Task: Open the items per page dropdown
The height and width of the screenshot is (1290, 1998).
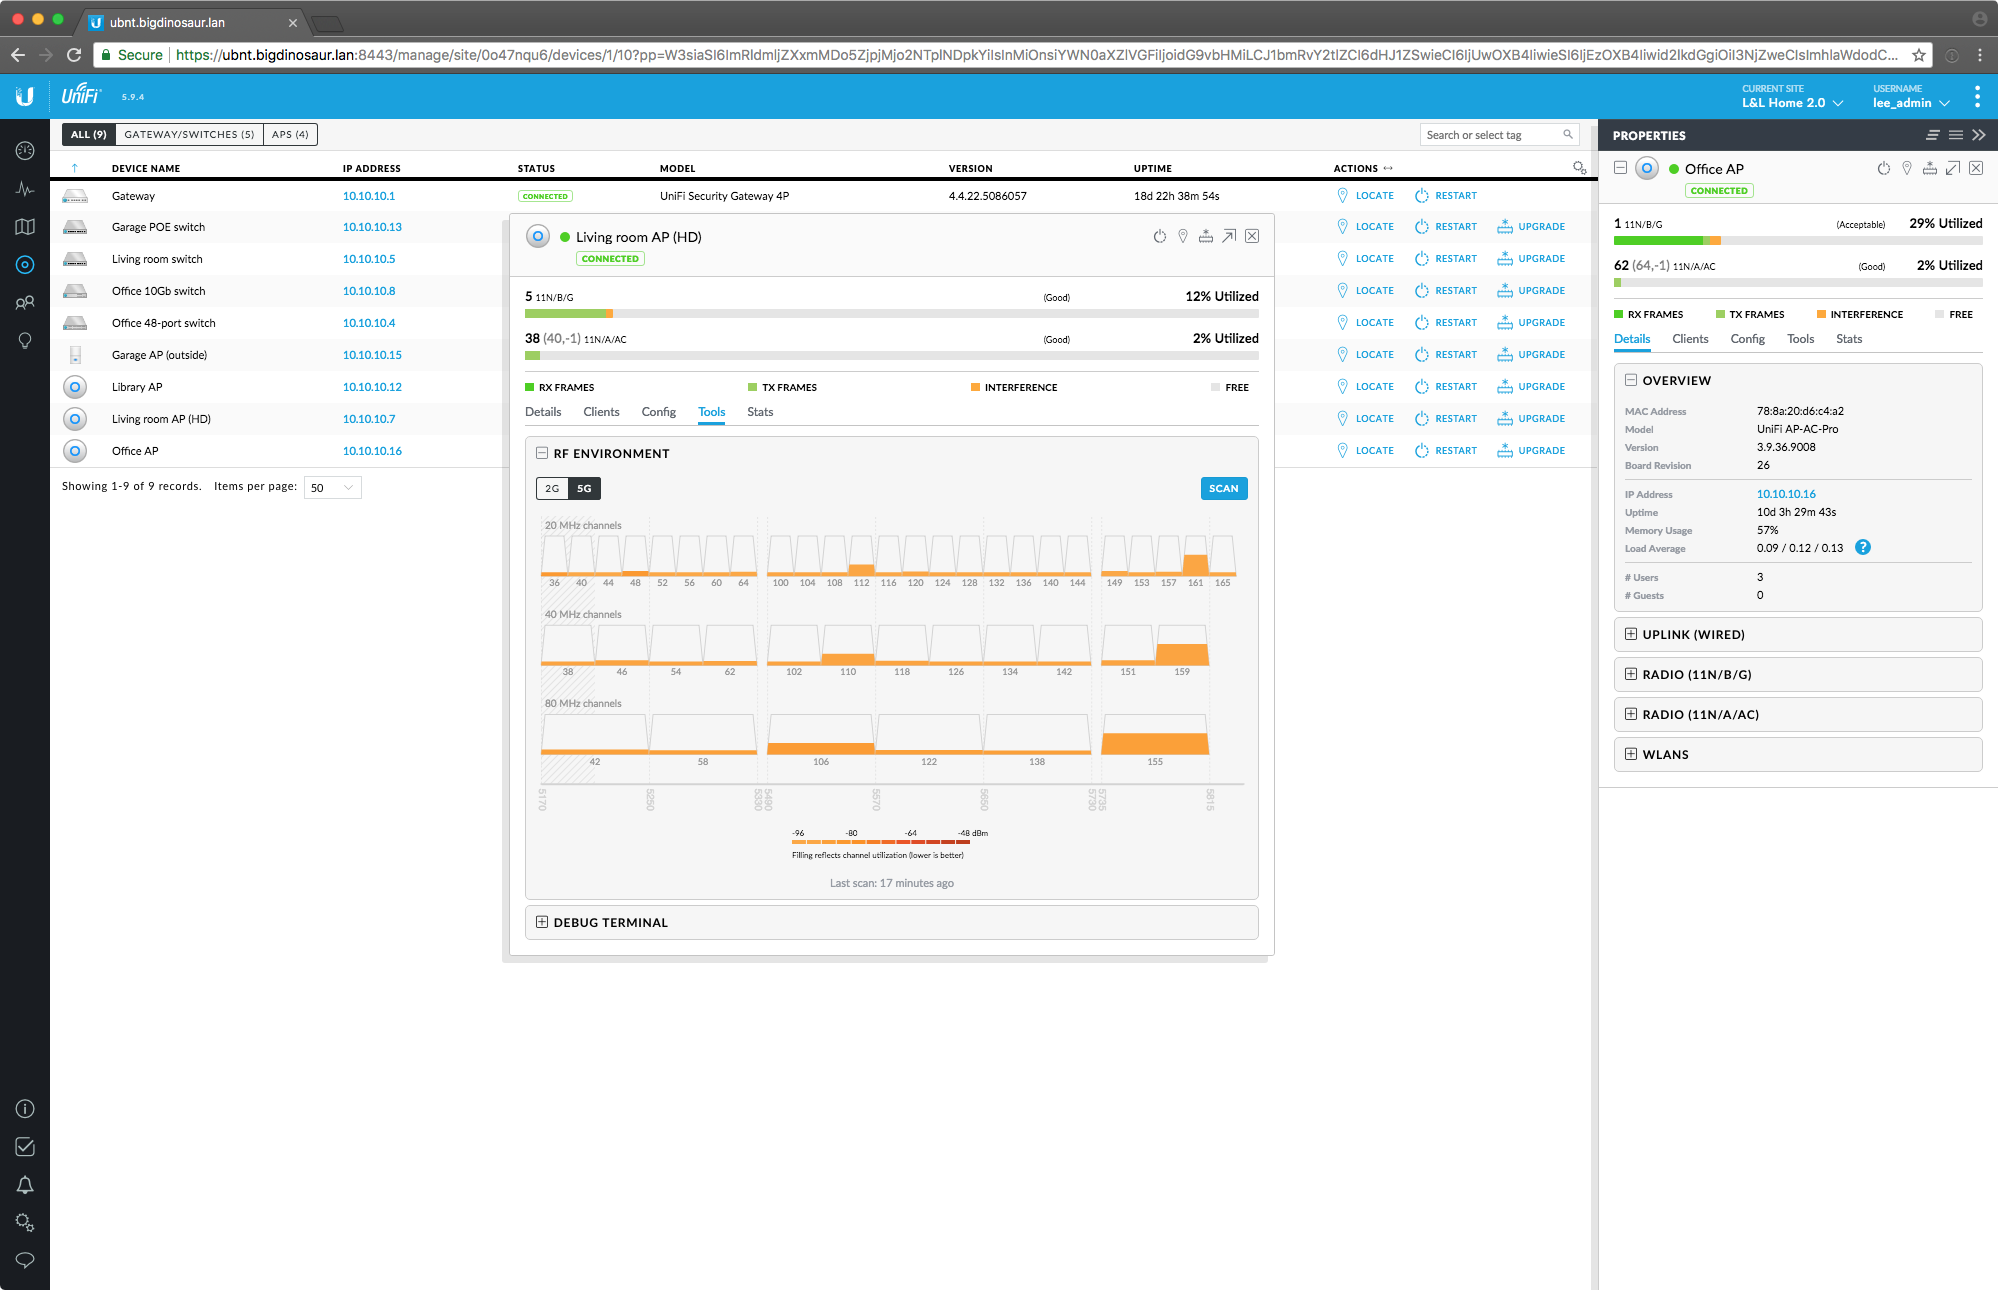Action: click(x=332, y=488)
